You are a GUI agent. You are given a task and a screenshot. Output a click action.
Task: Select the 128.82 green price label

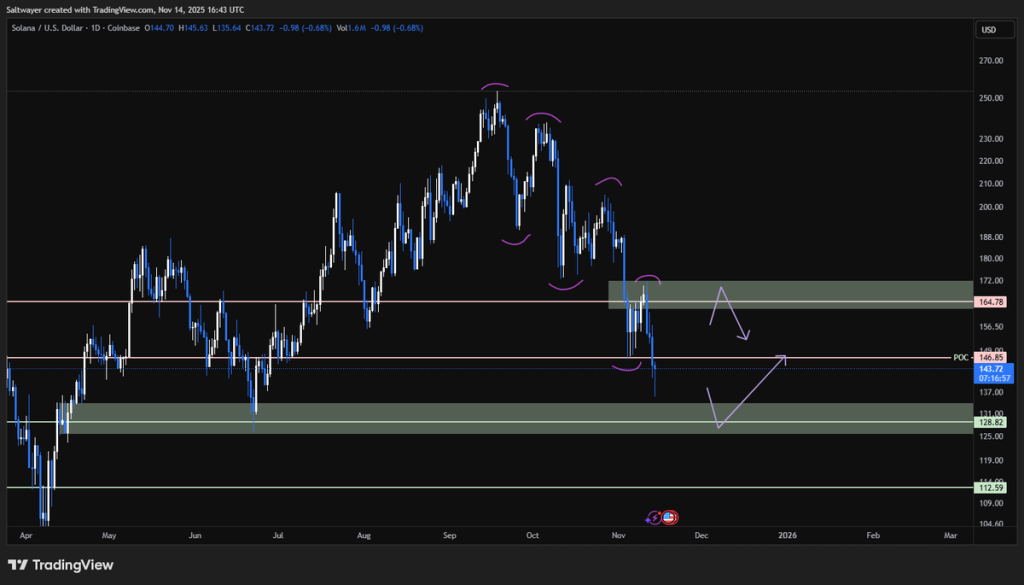(x=989, y=423)
